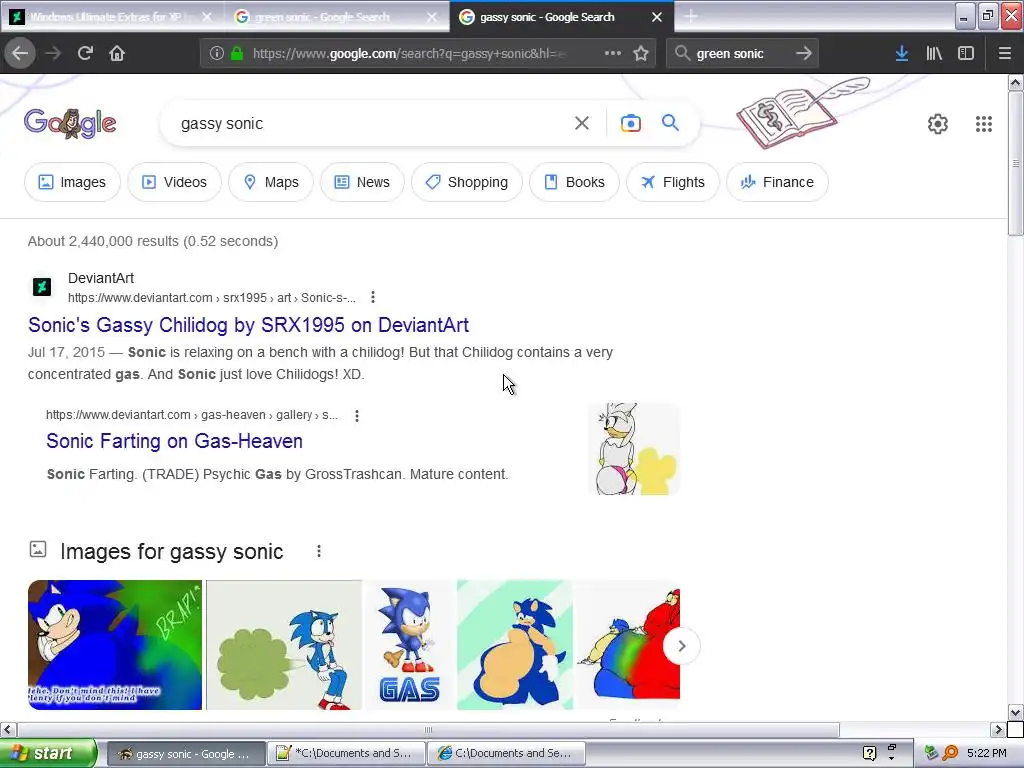Click the DeviantArt favicon next to result

42,287
